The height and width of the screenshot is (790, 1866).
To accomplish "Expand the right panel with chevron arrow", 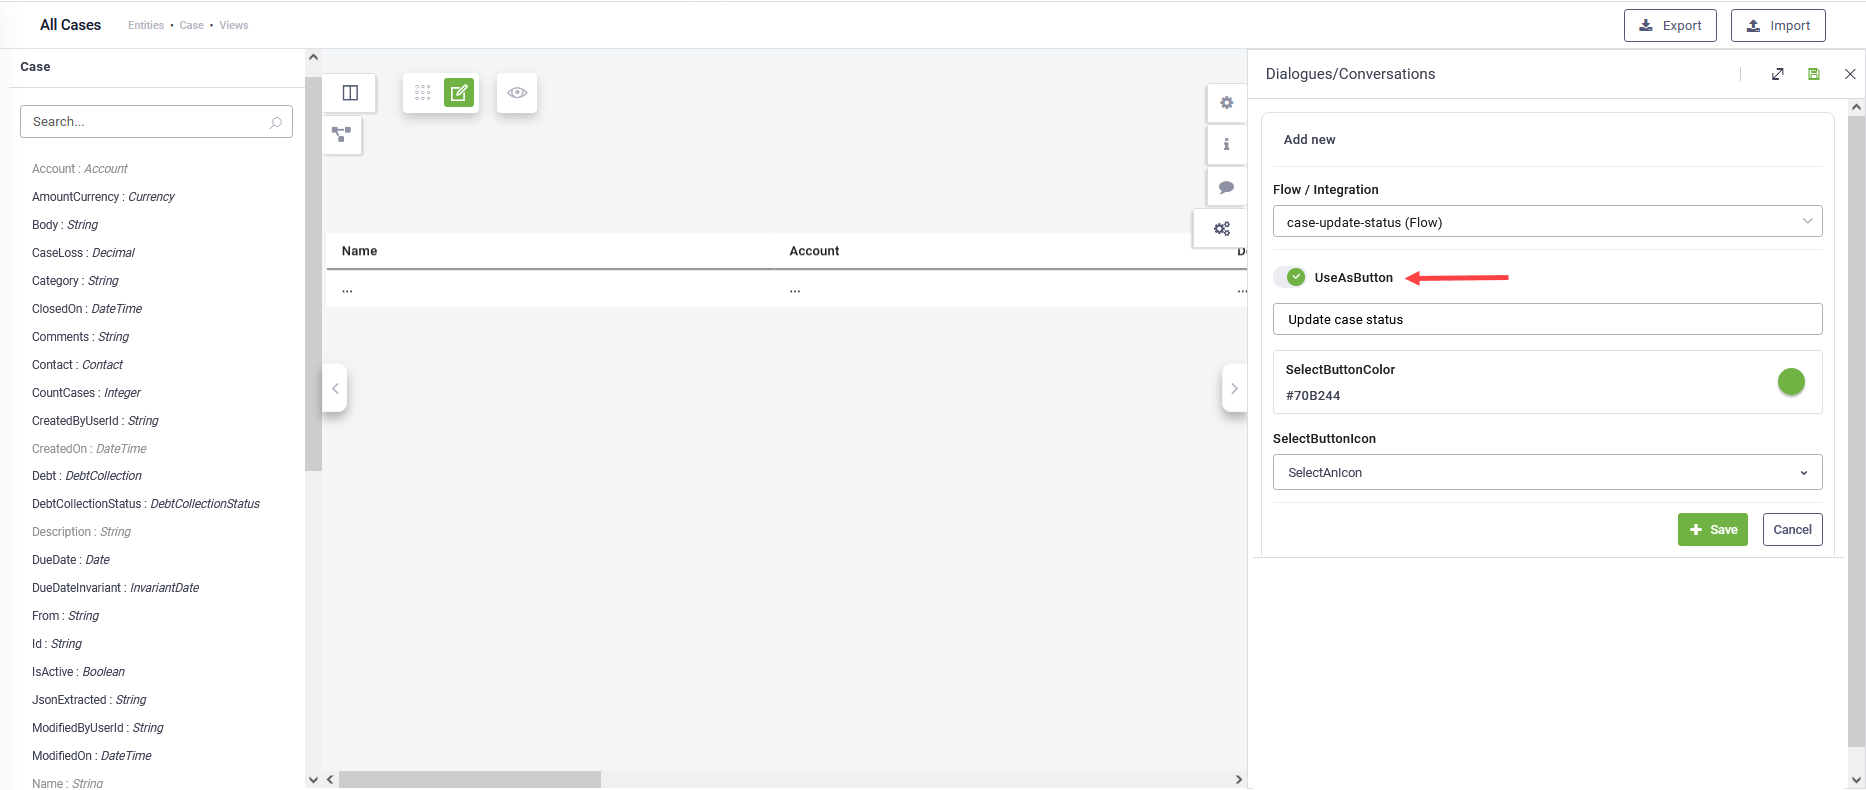I will point(1234,388).
